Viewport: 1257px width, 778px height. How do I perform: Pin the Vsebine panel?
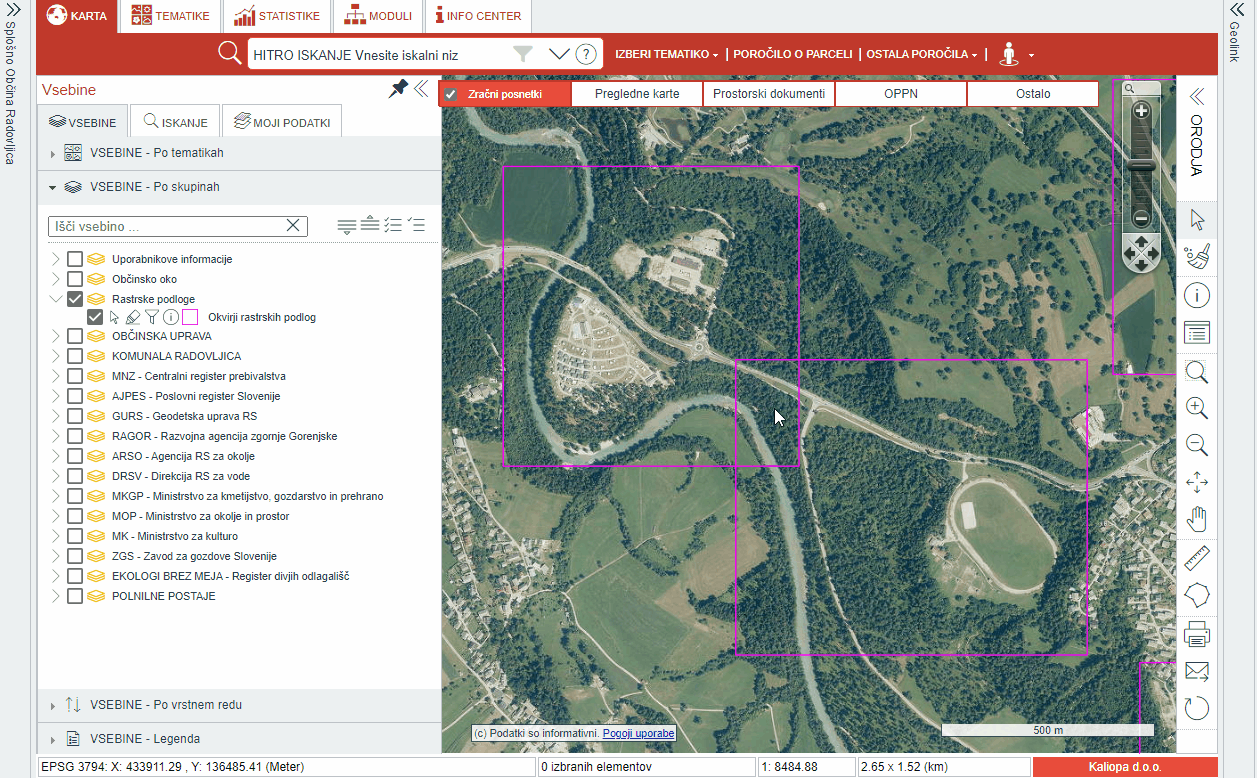[398, 89]
